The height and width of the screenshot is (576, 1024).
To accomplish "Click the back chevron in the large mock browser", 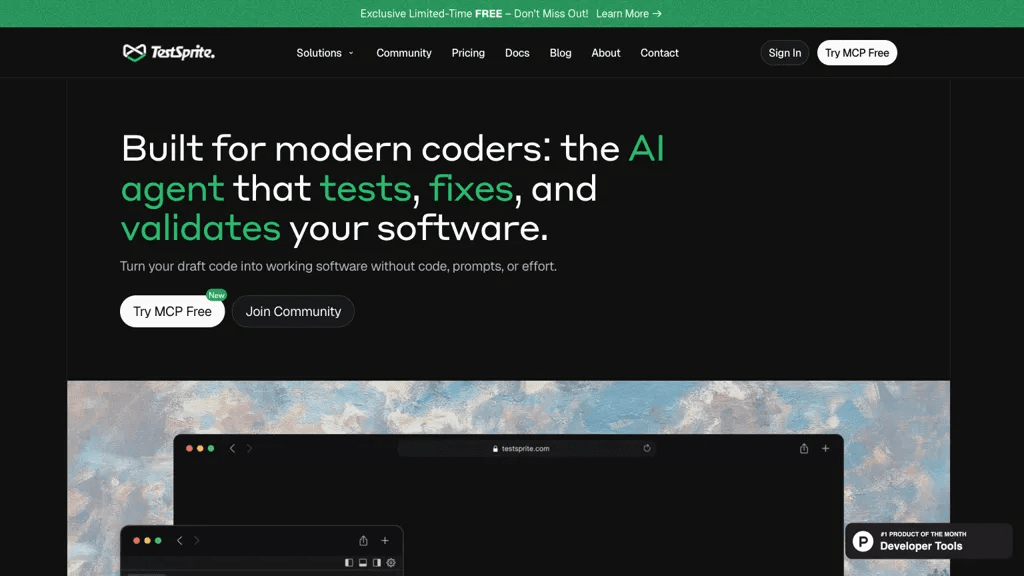I will tap(232, 449).
